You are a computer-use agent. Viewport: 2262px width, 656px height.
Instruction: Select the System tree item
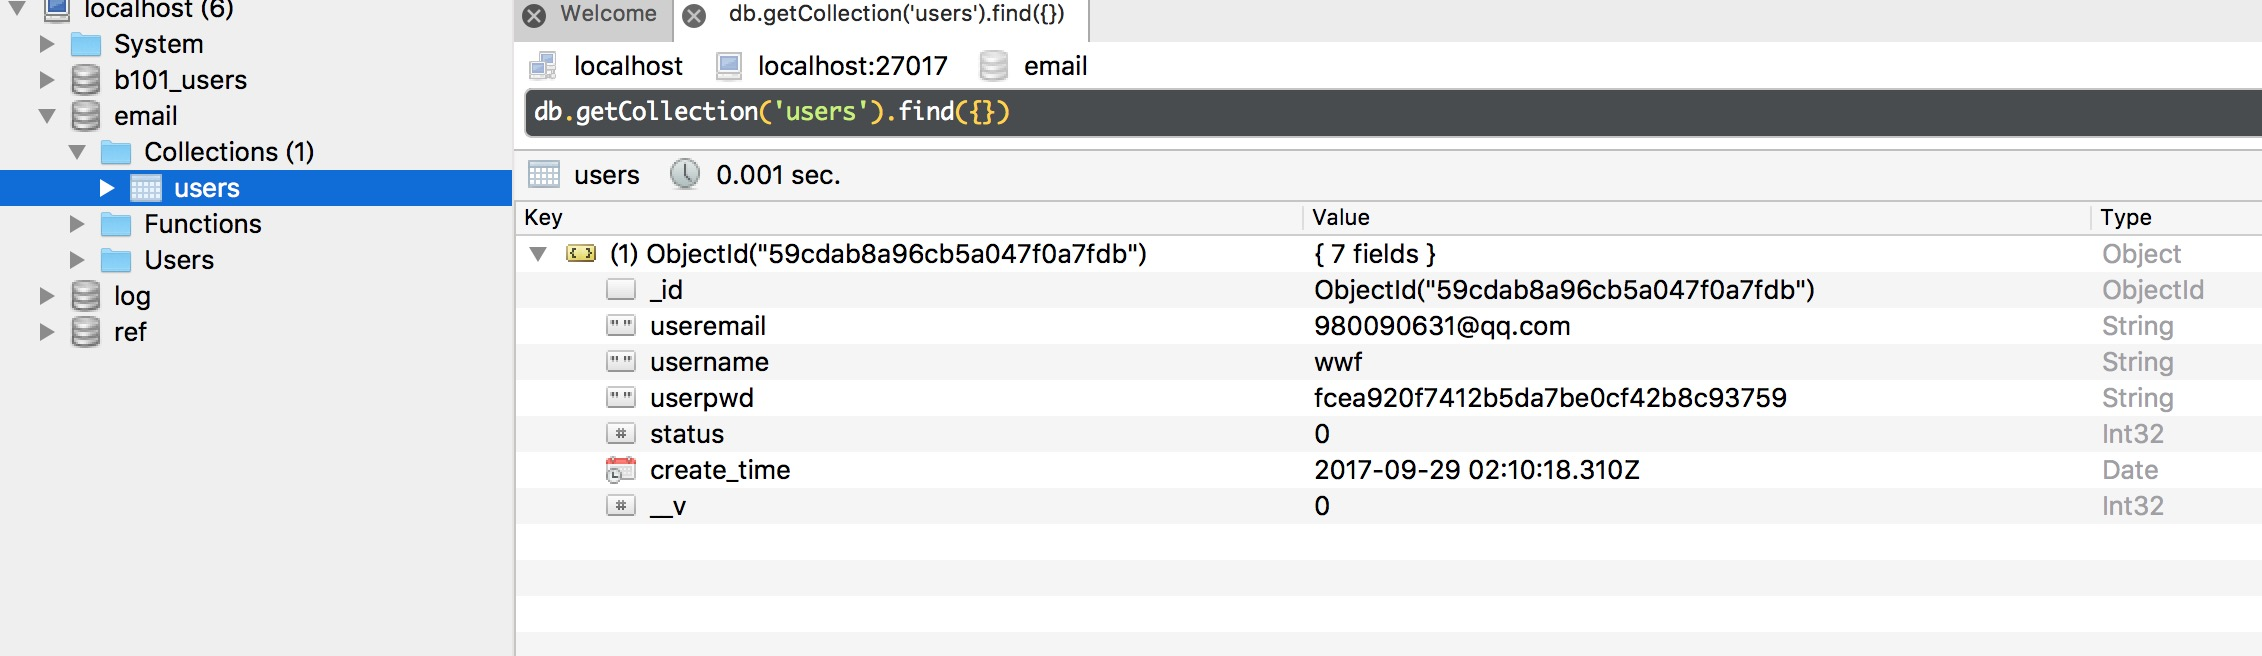click(158, 45)
